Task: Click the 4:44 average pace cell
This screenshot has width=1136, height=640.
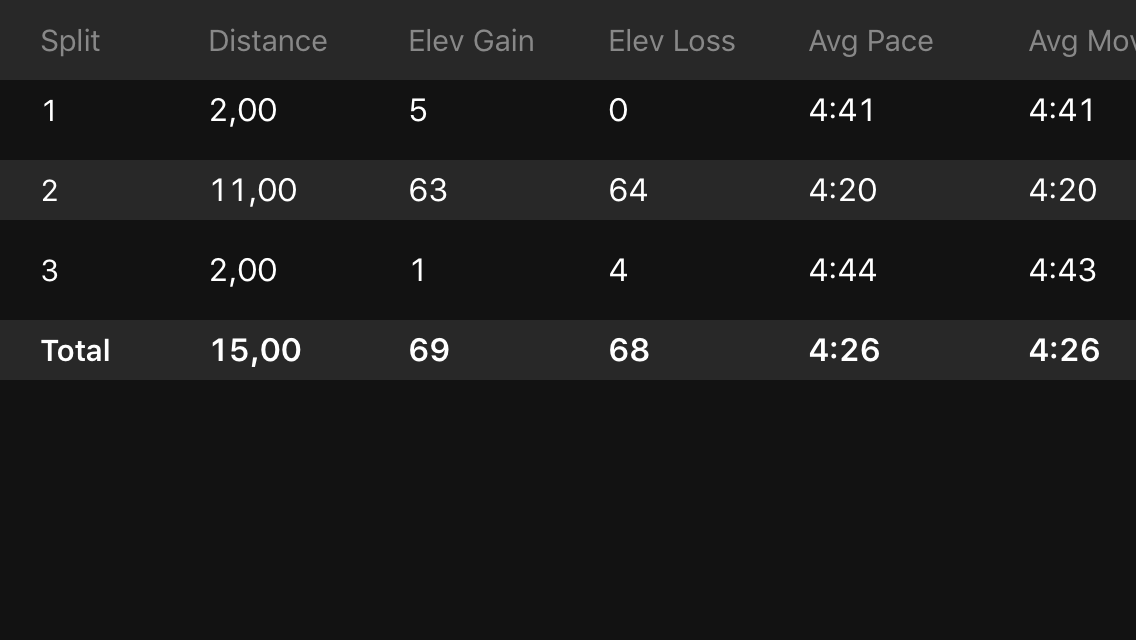Action: coord(843,270)
